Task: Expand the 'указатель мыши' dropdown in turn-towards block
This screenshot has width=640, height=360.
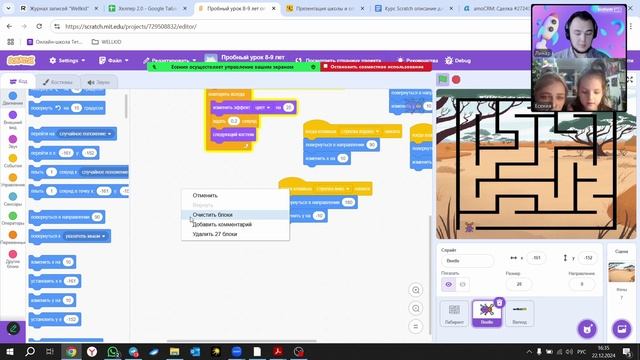Action: 85,236
